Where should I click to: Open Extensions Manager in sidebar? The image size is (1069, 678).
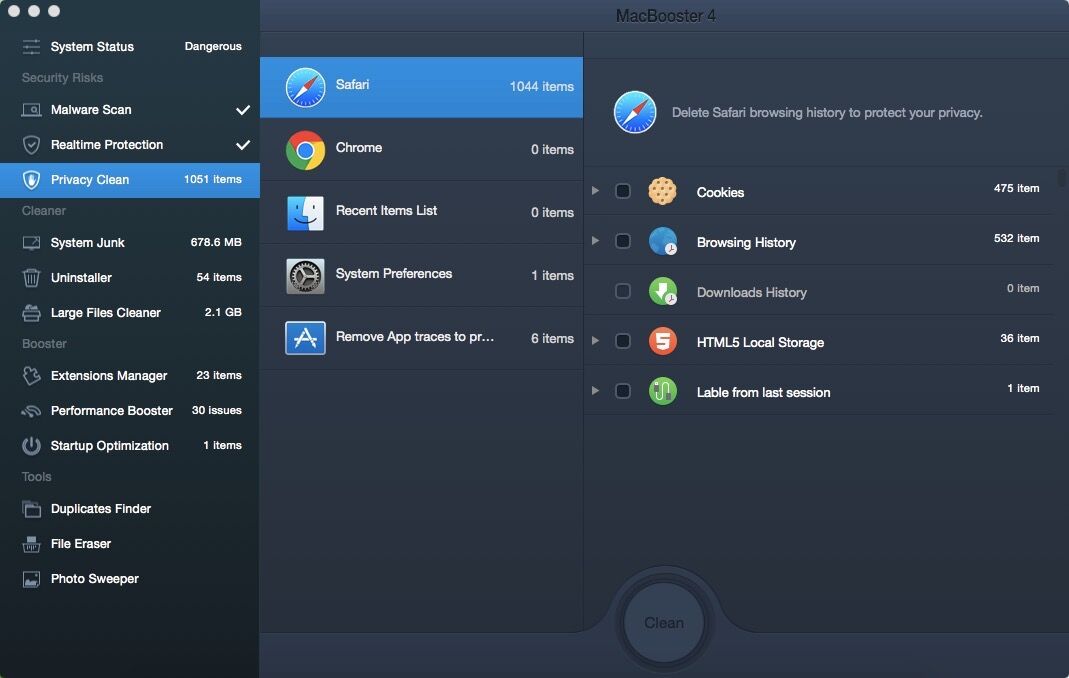tap(130, 376)
